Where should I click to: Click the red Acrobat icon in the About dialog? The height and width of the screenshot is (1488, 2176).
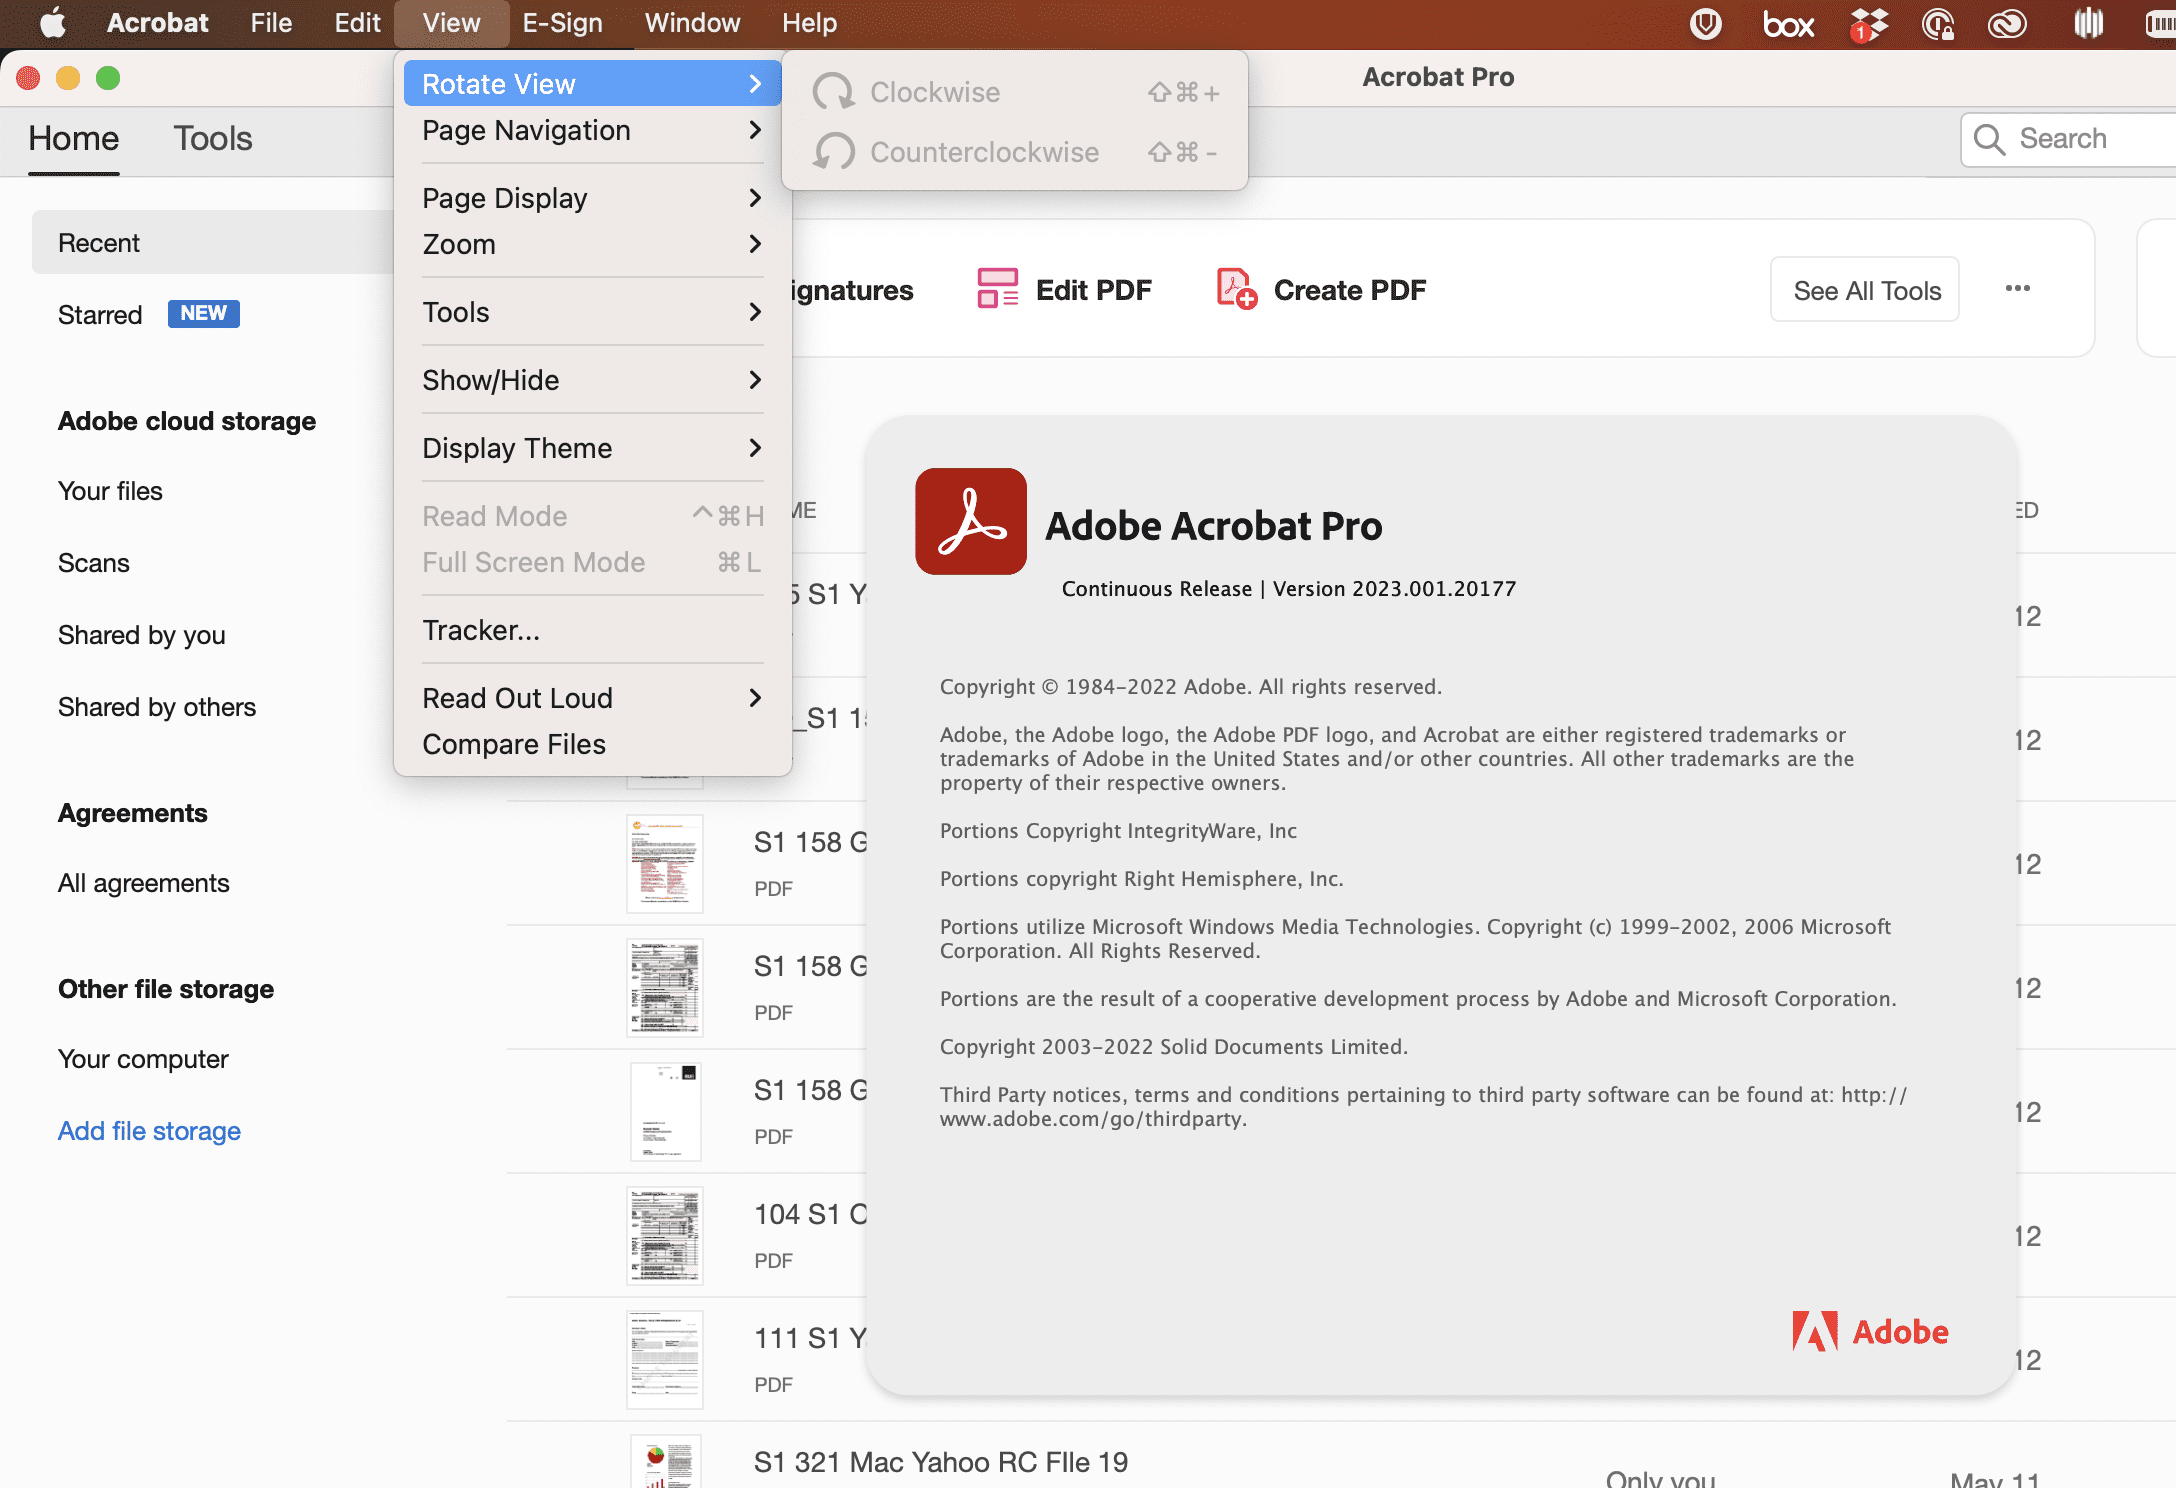[x=969, y=521]
